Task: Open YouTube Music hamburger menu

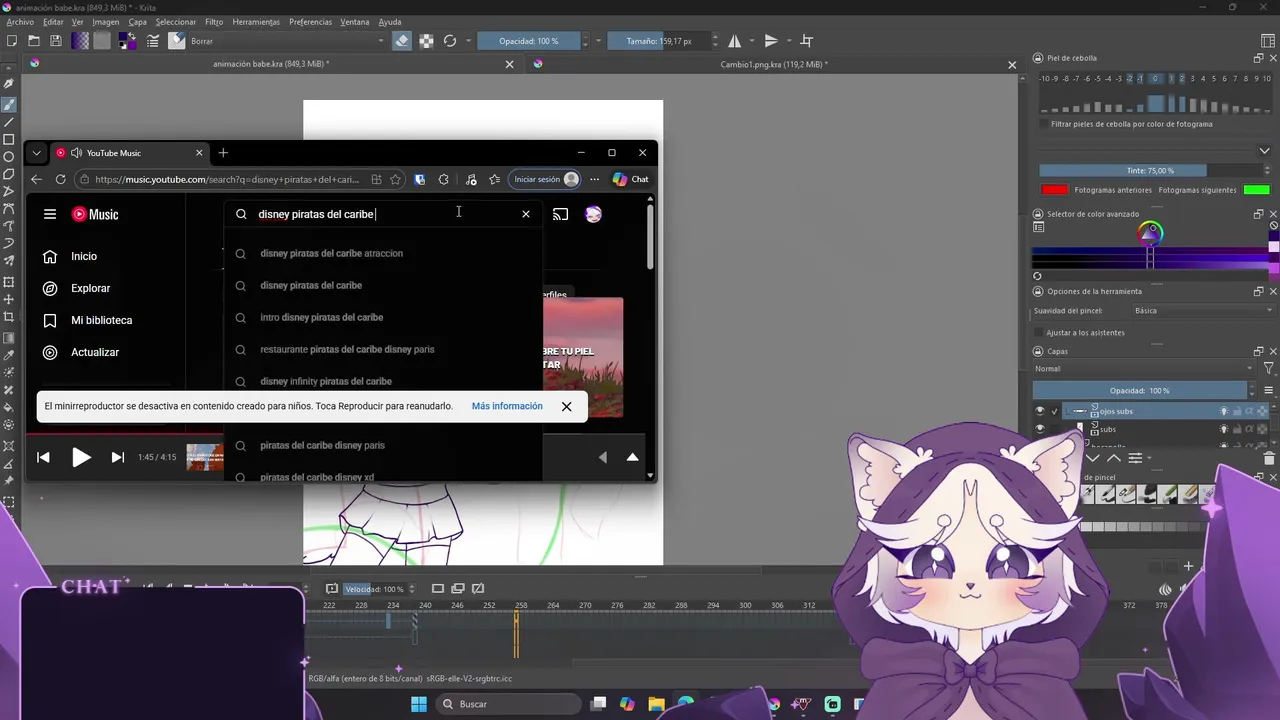Action: pyautogui.click(x=50, y=214)
